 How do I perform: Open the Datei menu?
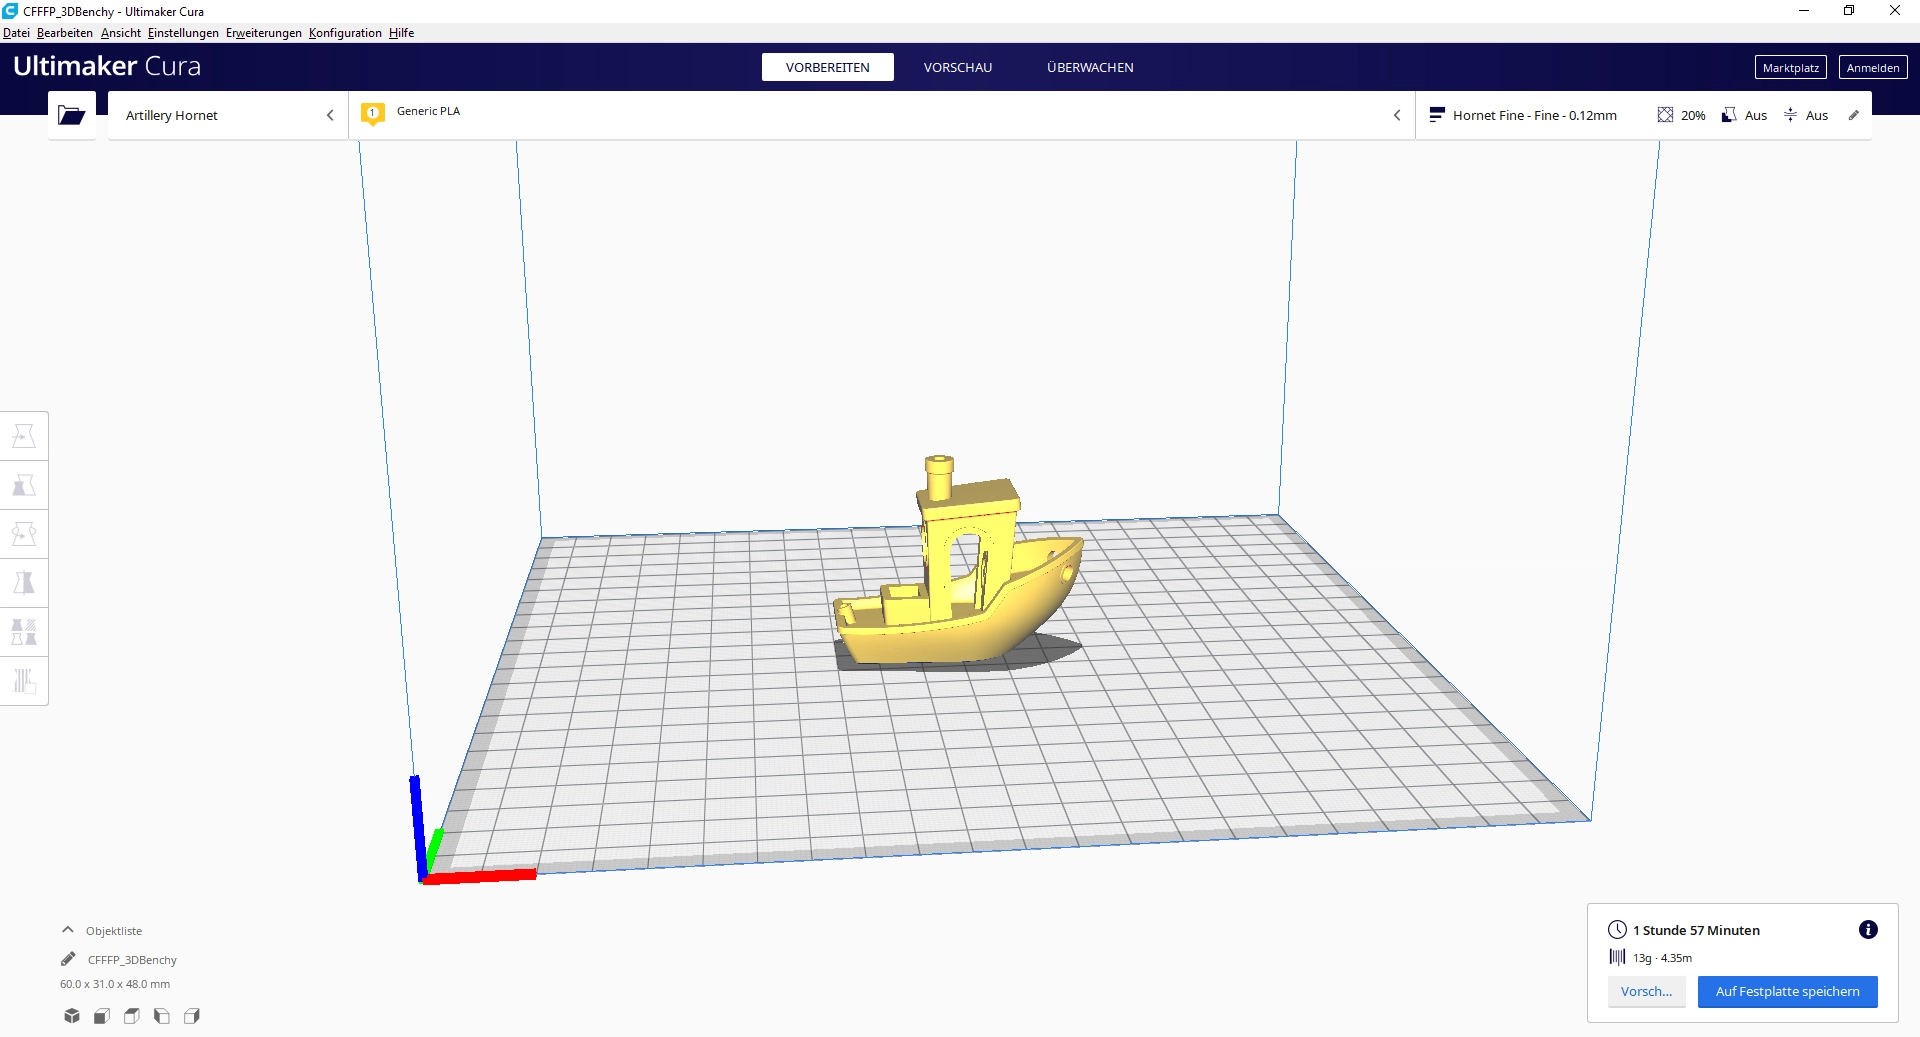tap(16, 33)
